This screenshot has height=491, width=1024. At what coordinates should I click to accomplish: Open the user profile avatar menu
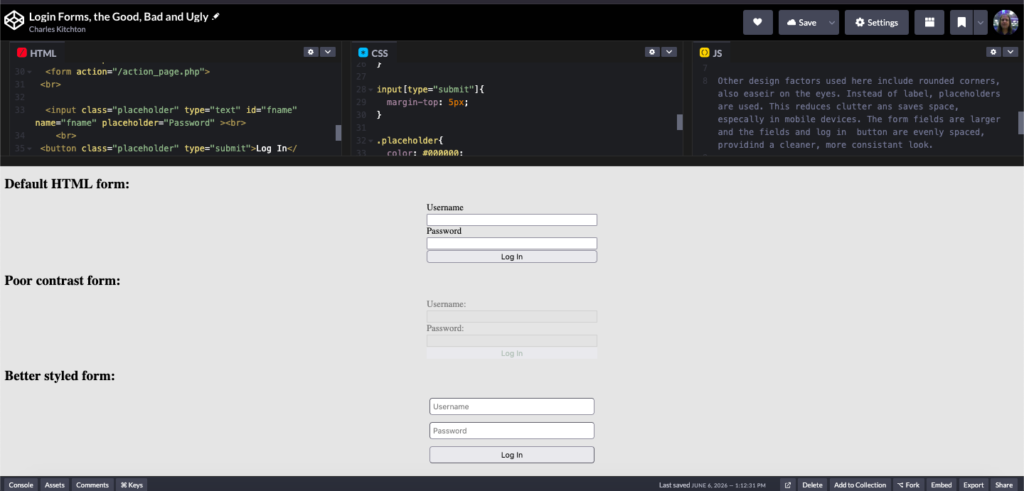(x=1006, y=22)
